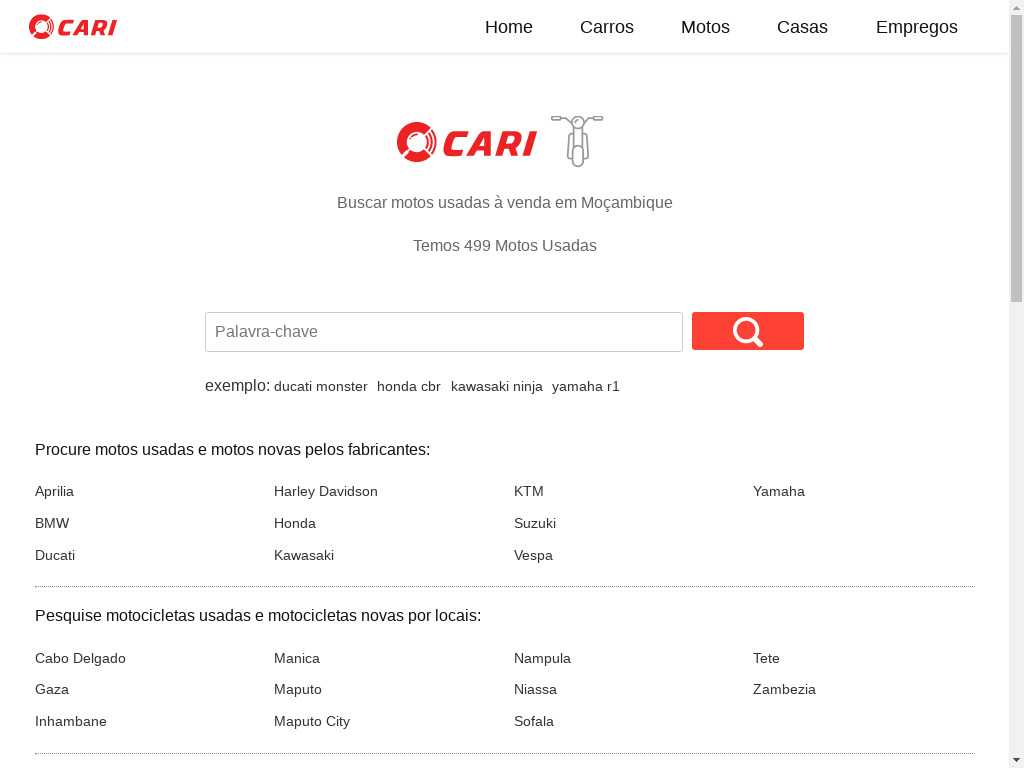Open the BMW manufacturer link
Screen dimensions: 1024x768
point(52,523)
